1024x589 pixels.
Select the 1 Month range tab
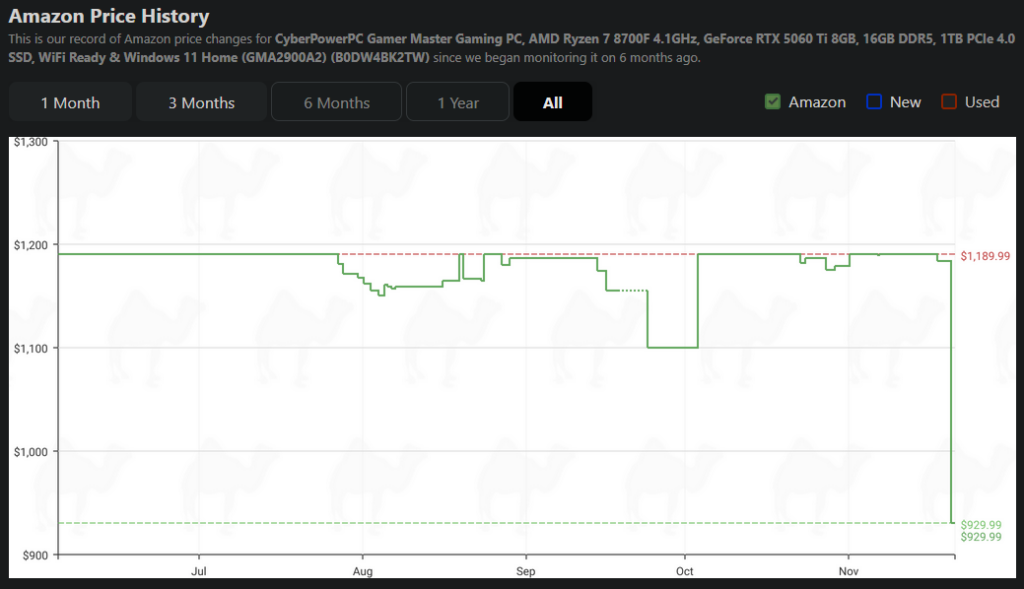click(70, 102)
